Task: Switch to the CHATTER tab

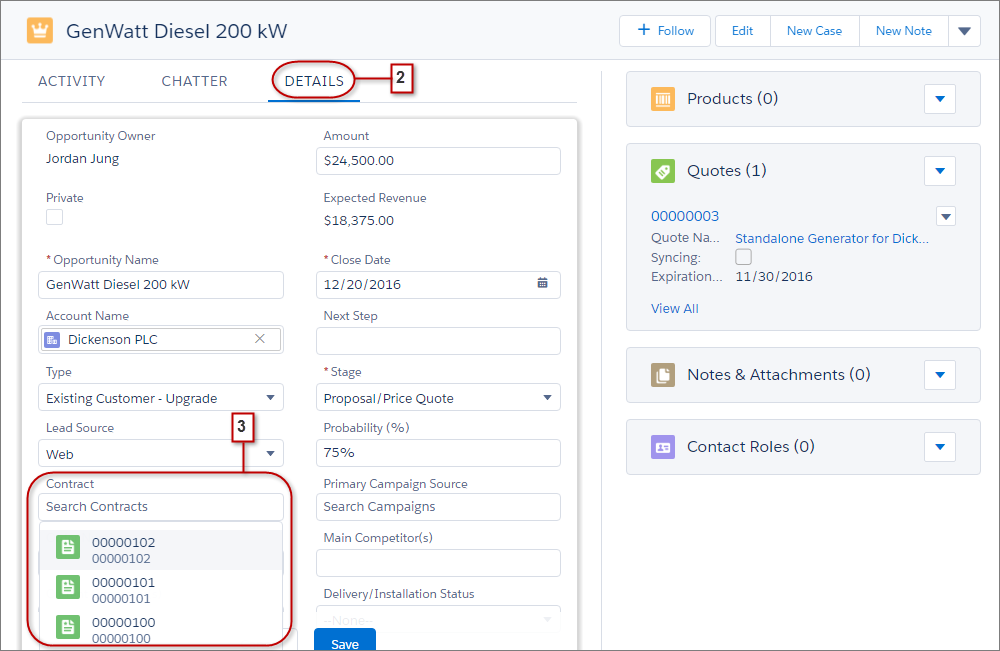Action: pyautogui.click(x=195, y=81)
